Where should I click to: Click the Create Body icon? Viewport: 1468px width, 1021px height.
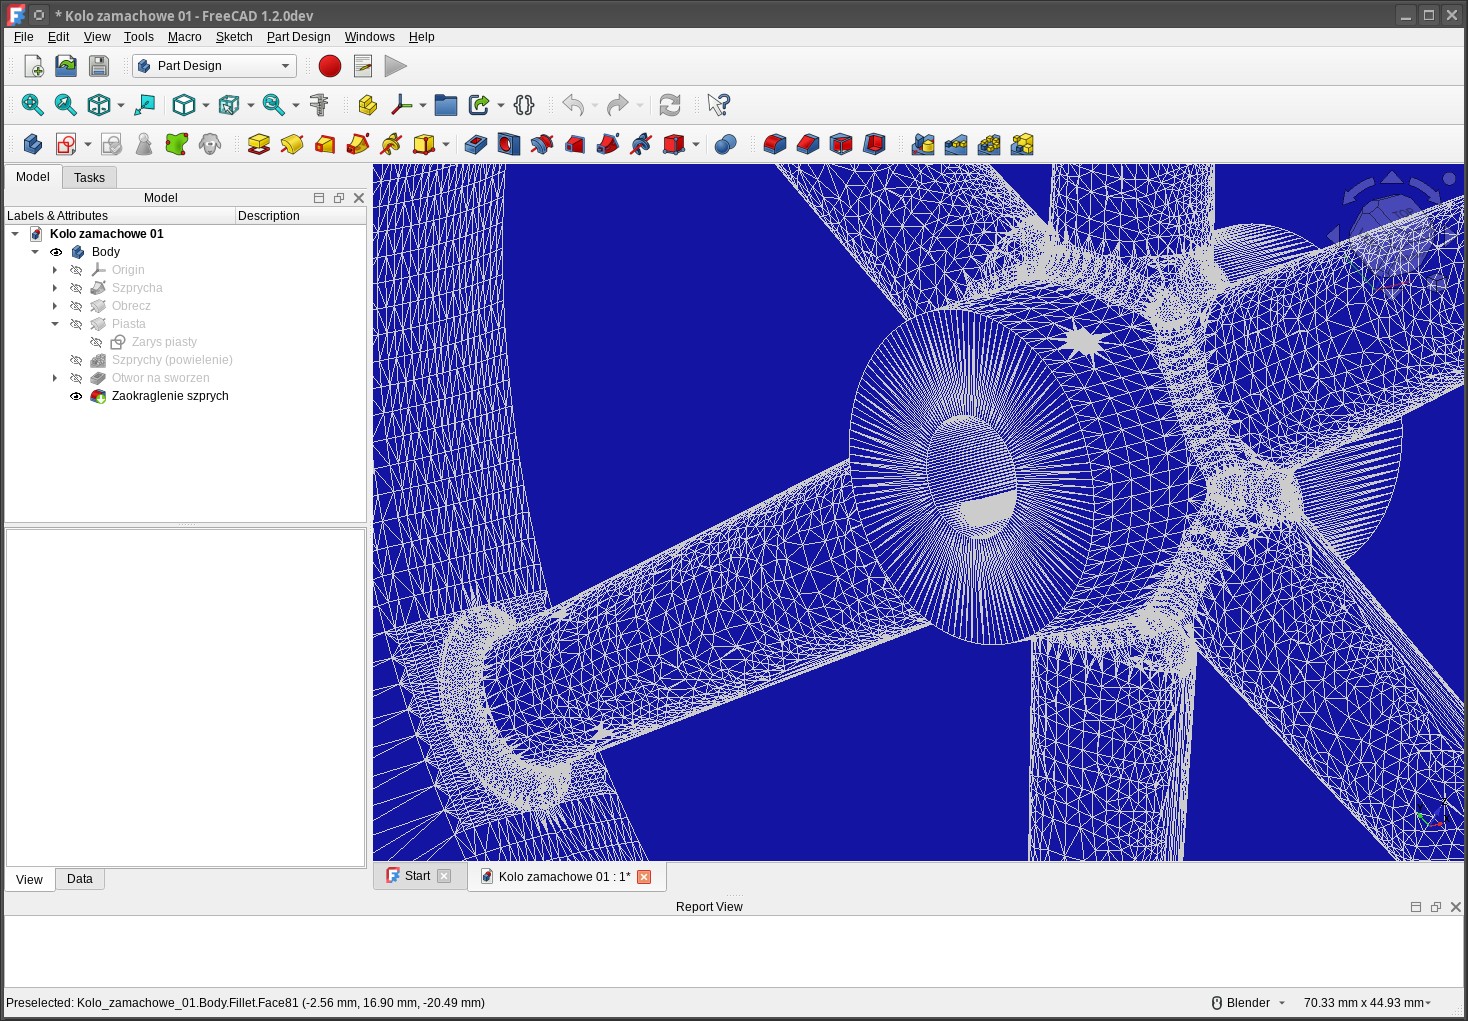(32, 145)
